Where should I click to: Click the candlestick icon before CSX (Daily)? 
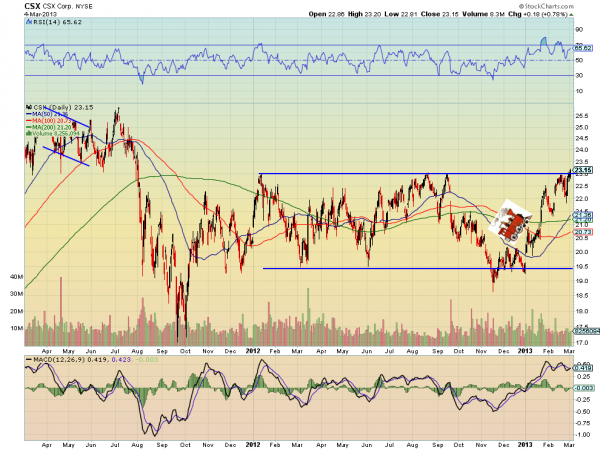coord(28,108)
